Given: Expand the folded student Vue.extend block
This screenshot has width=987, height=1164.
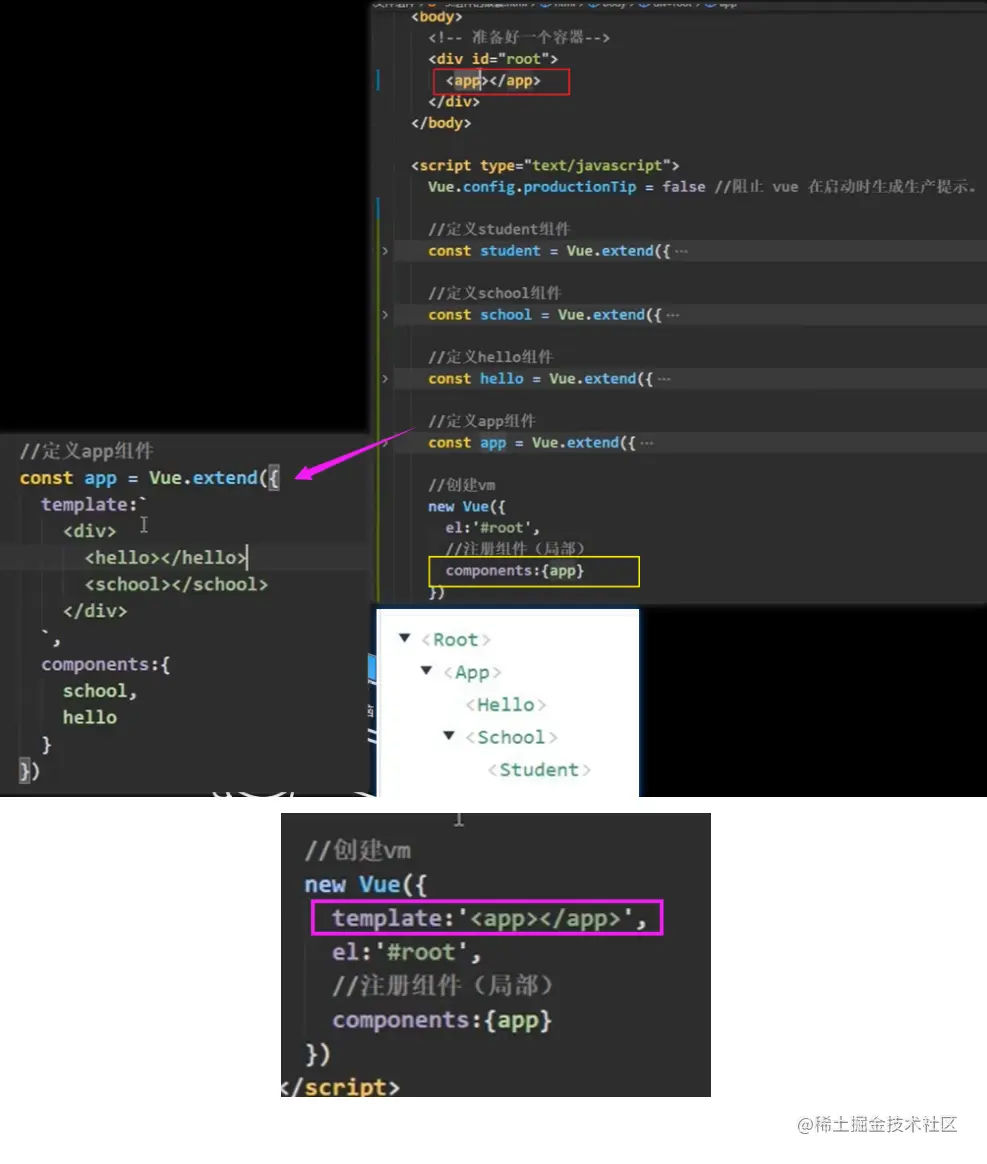Looking at the screenshot, I should (x=384, y=251).
